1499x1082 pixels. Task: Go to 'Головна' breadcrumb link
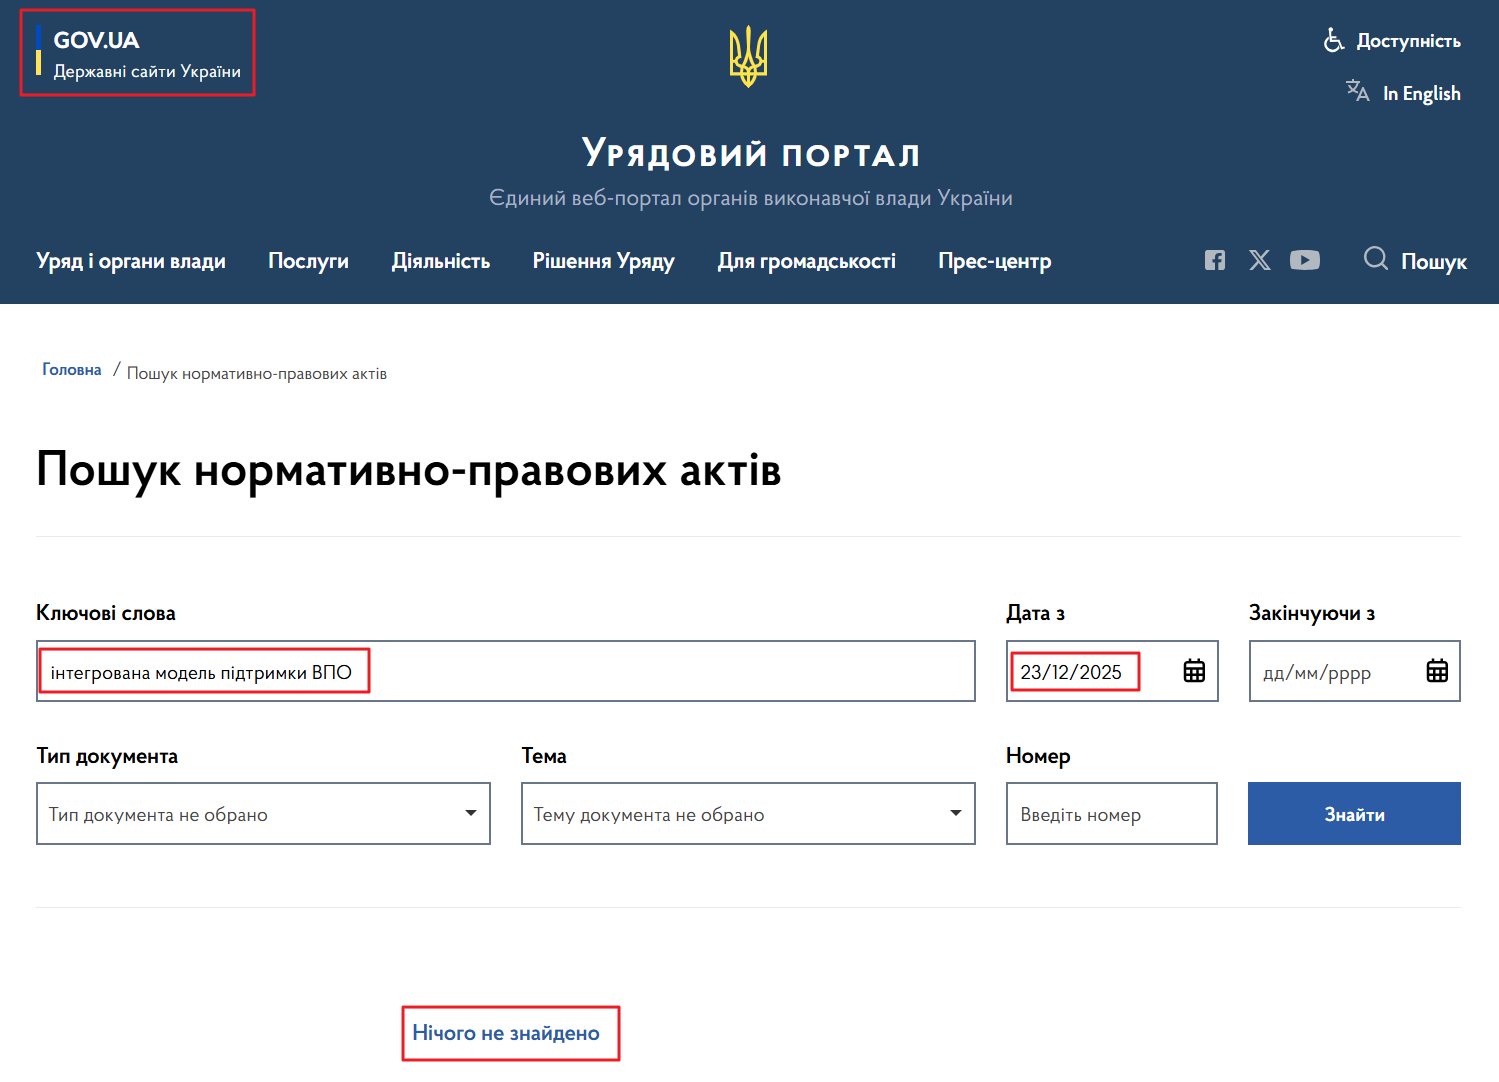click(x=72, y=370)
